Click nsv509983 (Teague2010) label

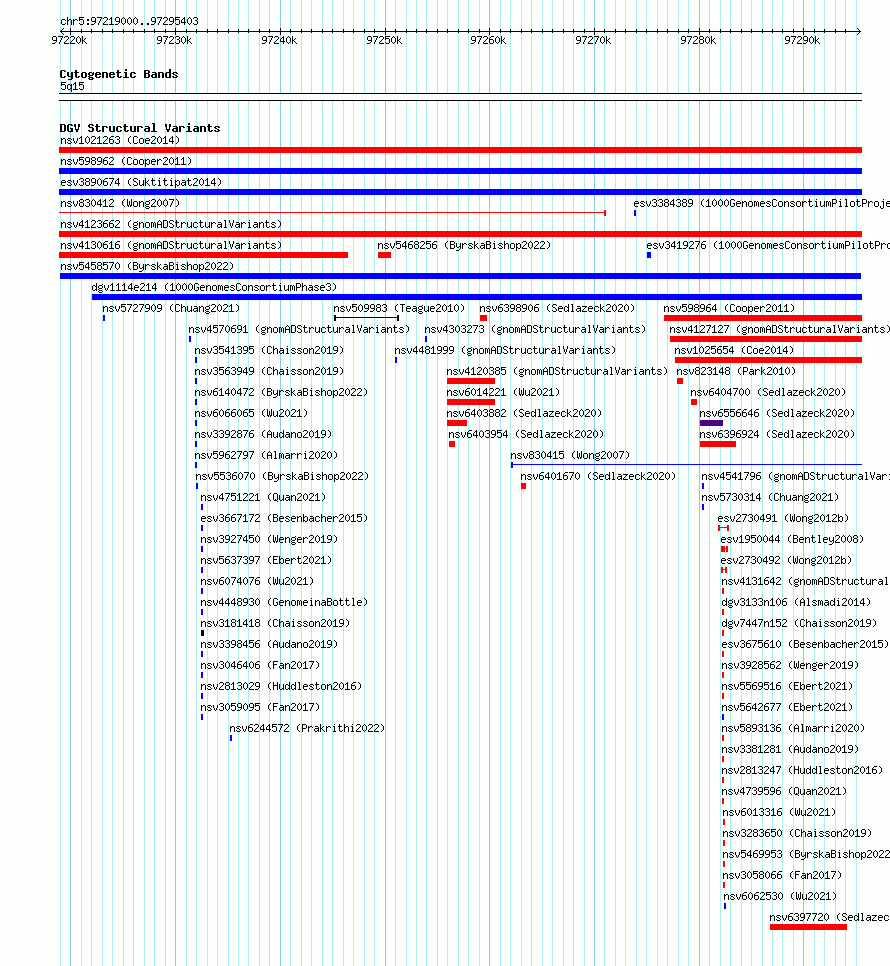[x=399, y=308]
